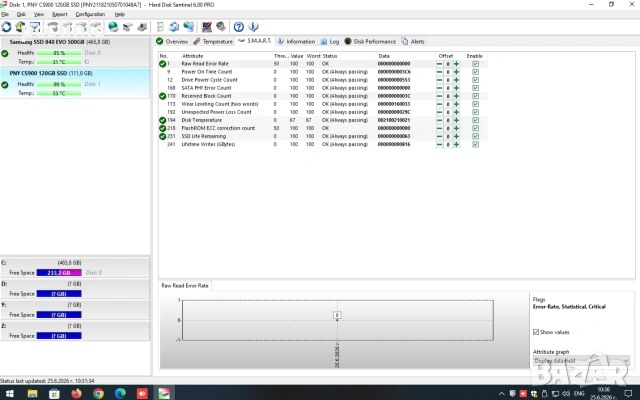This screenshot has height=400, width=640.
Task: Launch Google Chrome from the taskbar
Action: coord(98,393)
